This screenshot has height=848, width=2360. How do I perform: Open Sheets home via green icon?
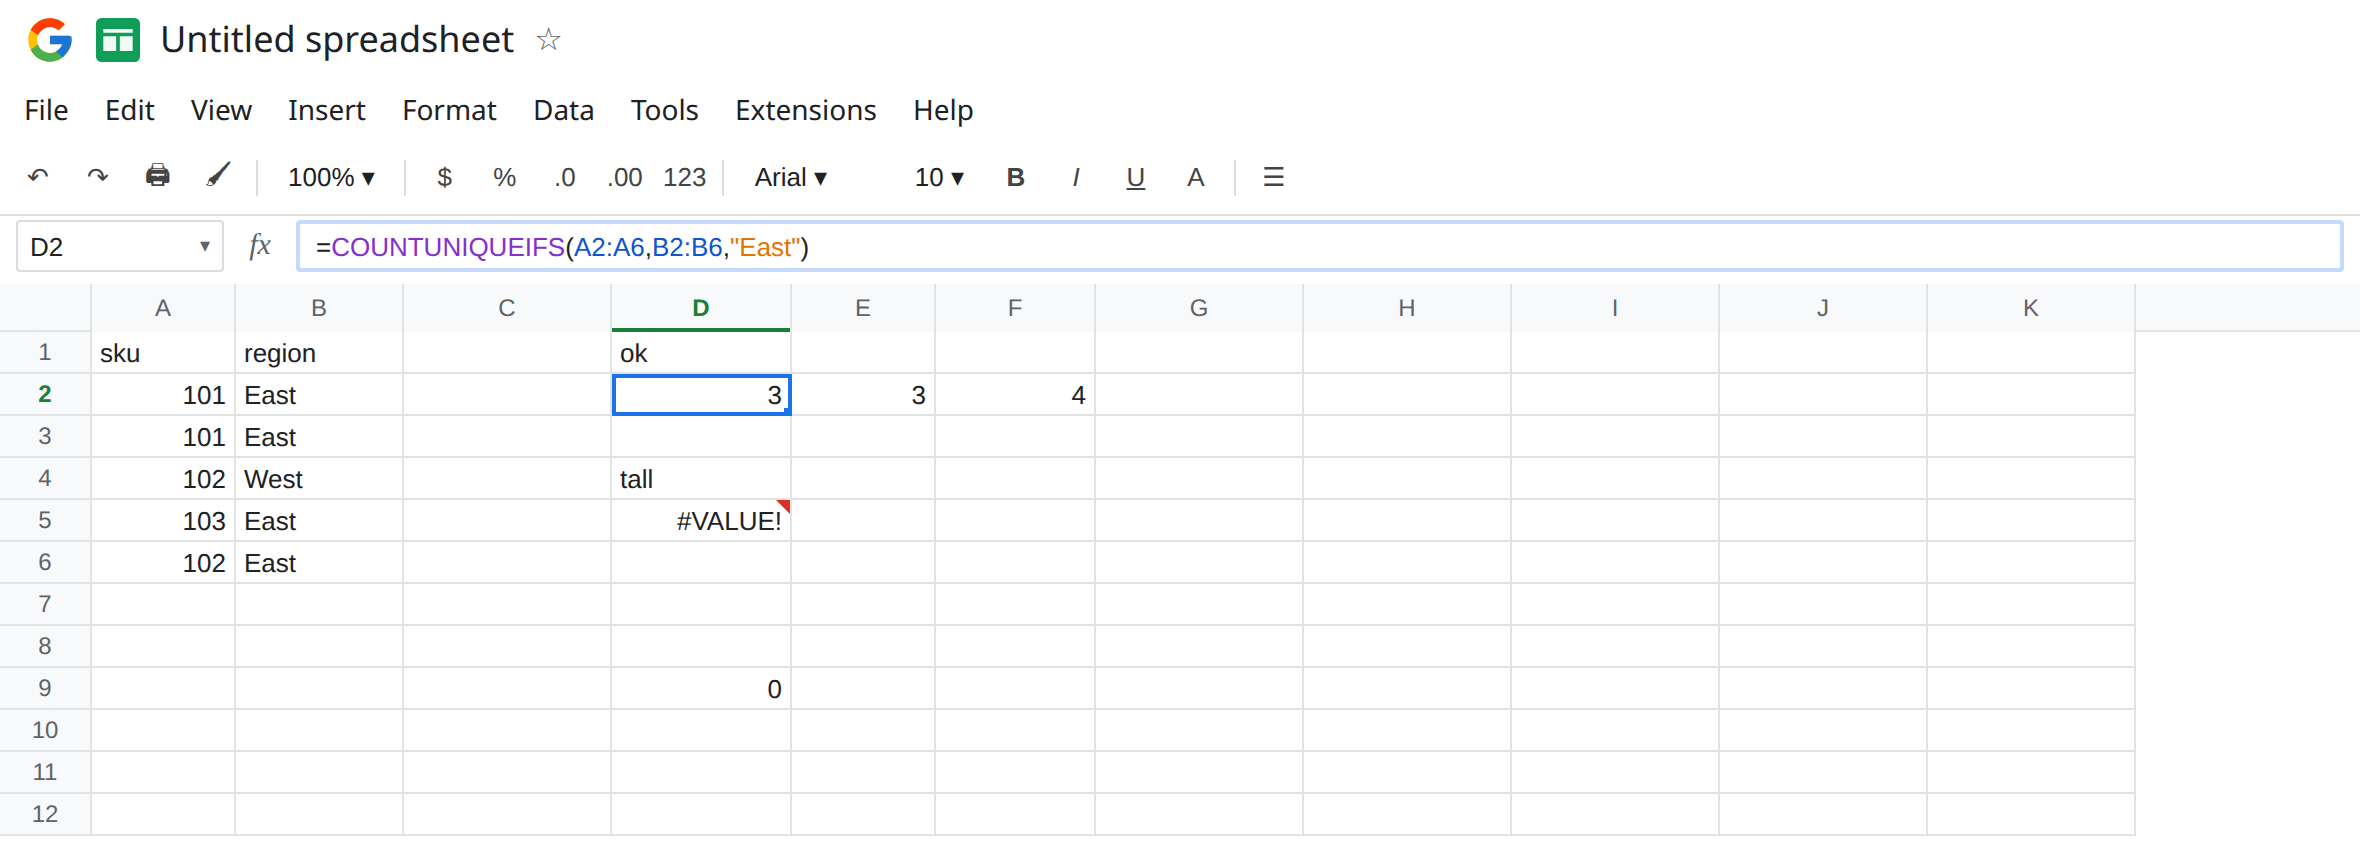tap(118, 40)
